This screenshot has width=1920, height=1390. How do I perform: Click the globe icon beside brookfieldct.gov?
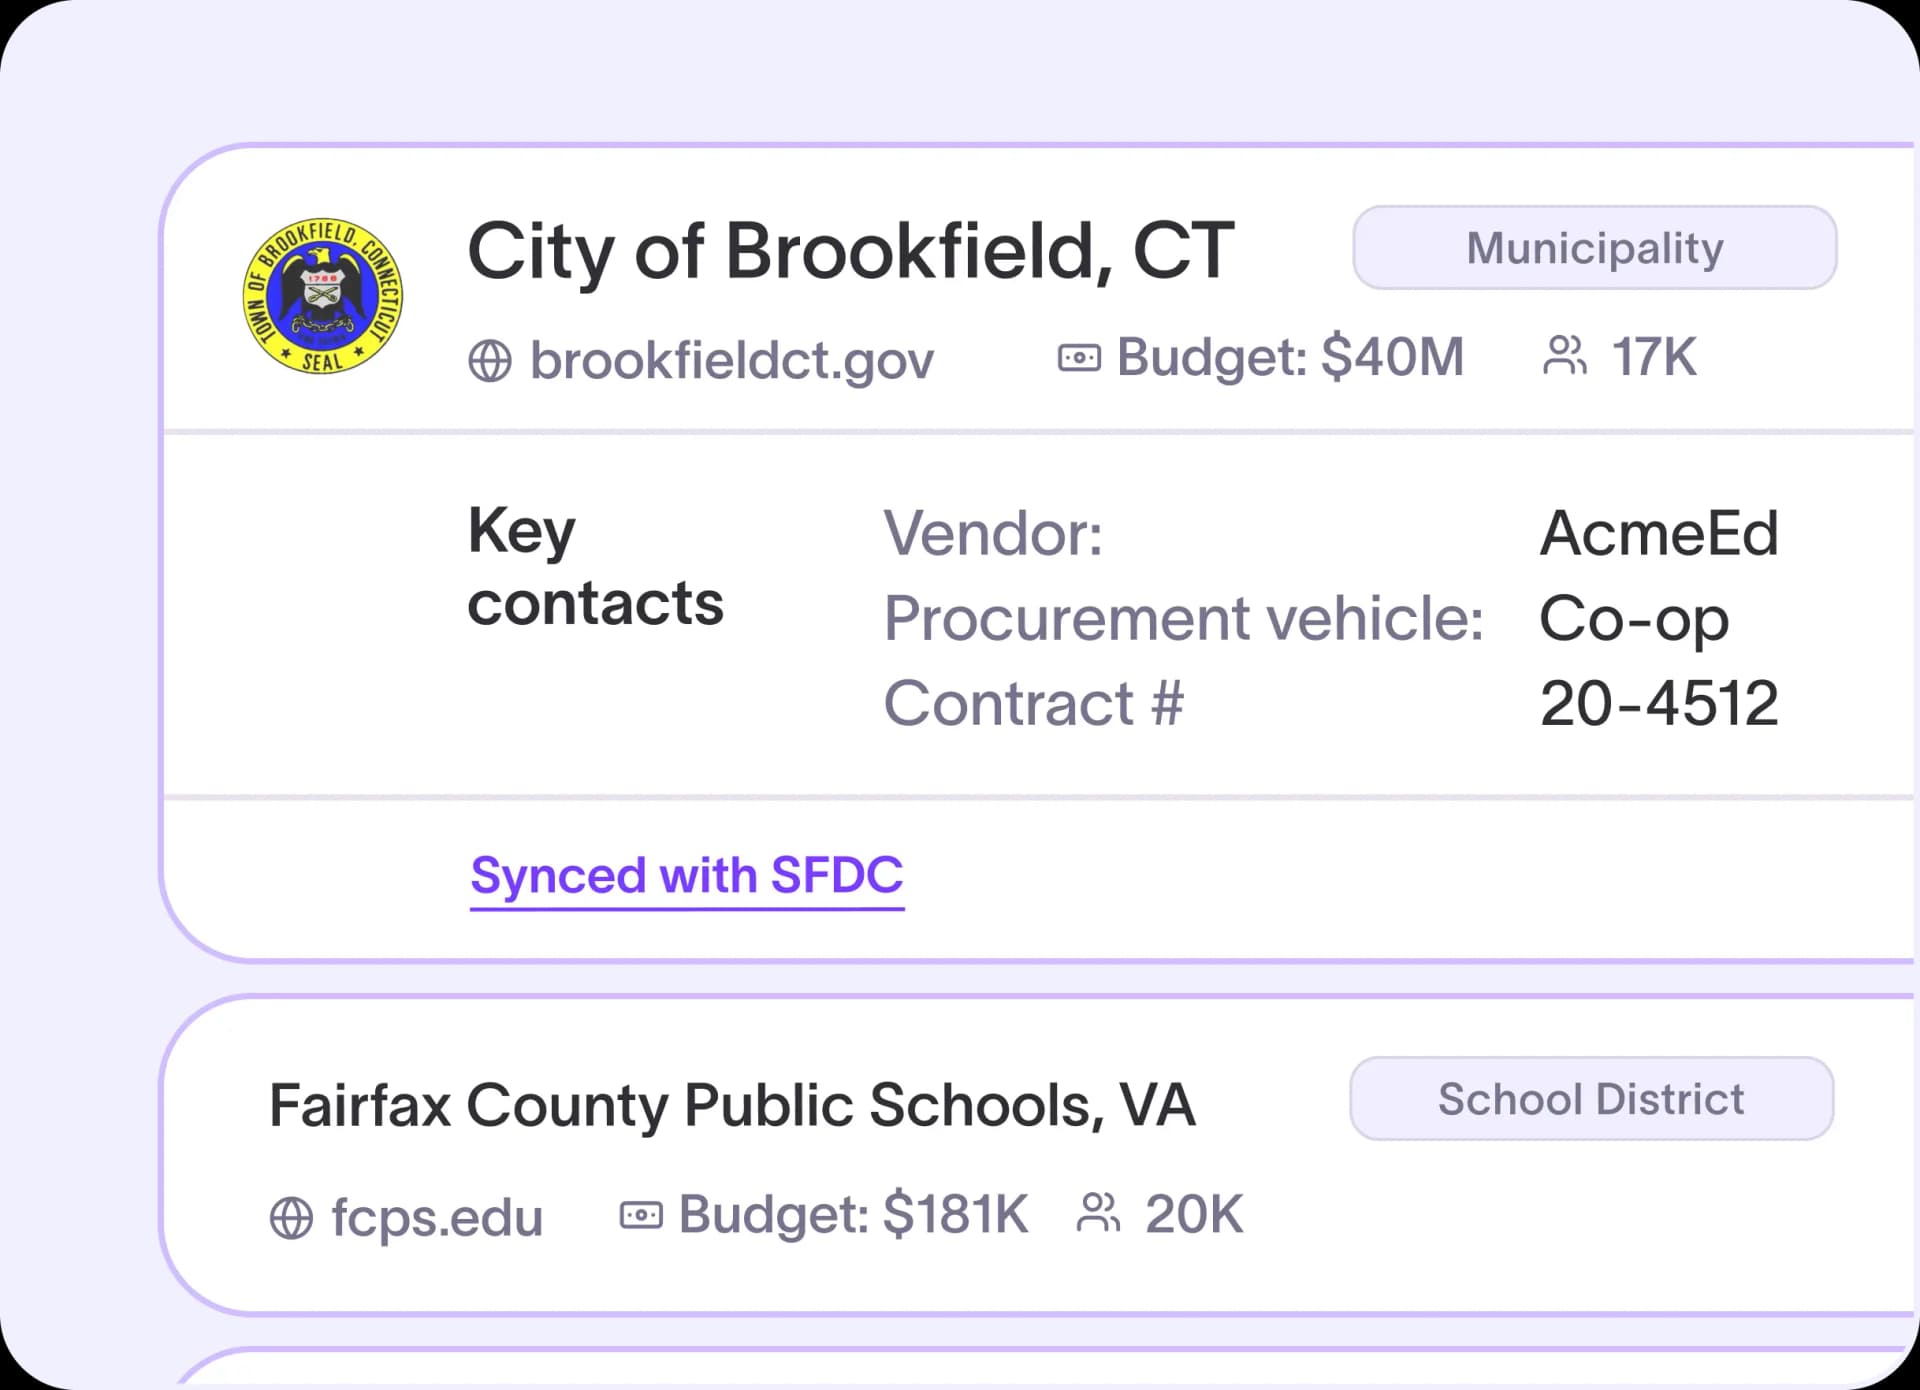pos(490,361)
